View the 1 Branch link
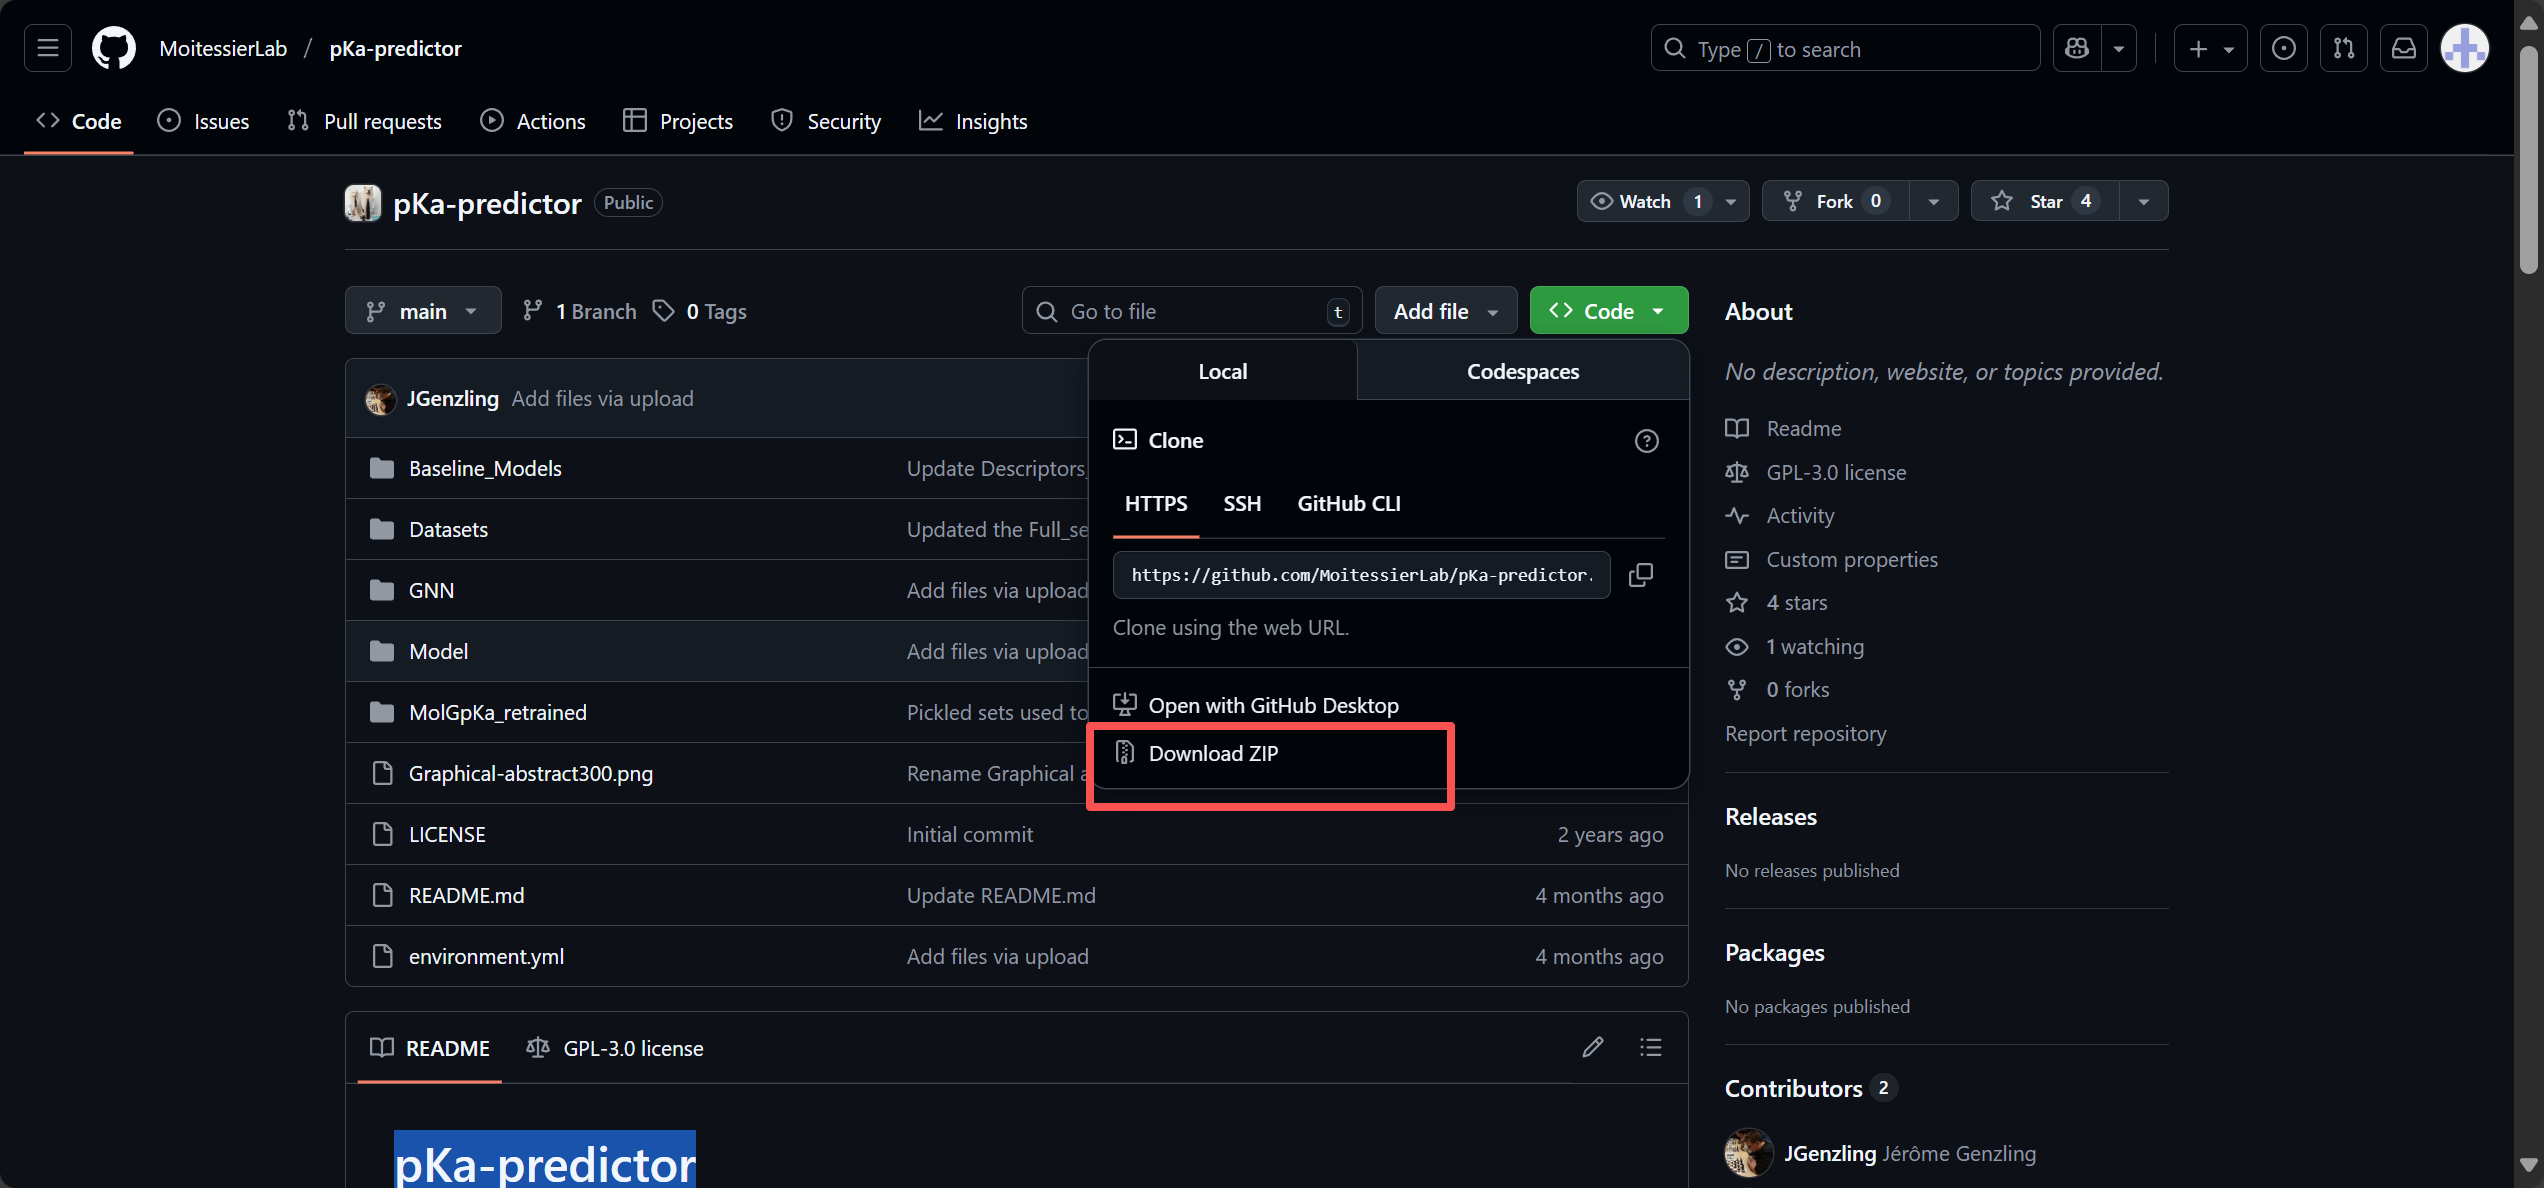 (580, 311)
